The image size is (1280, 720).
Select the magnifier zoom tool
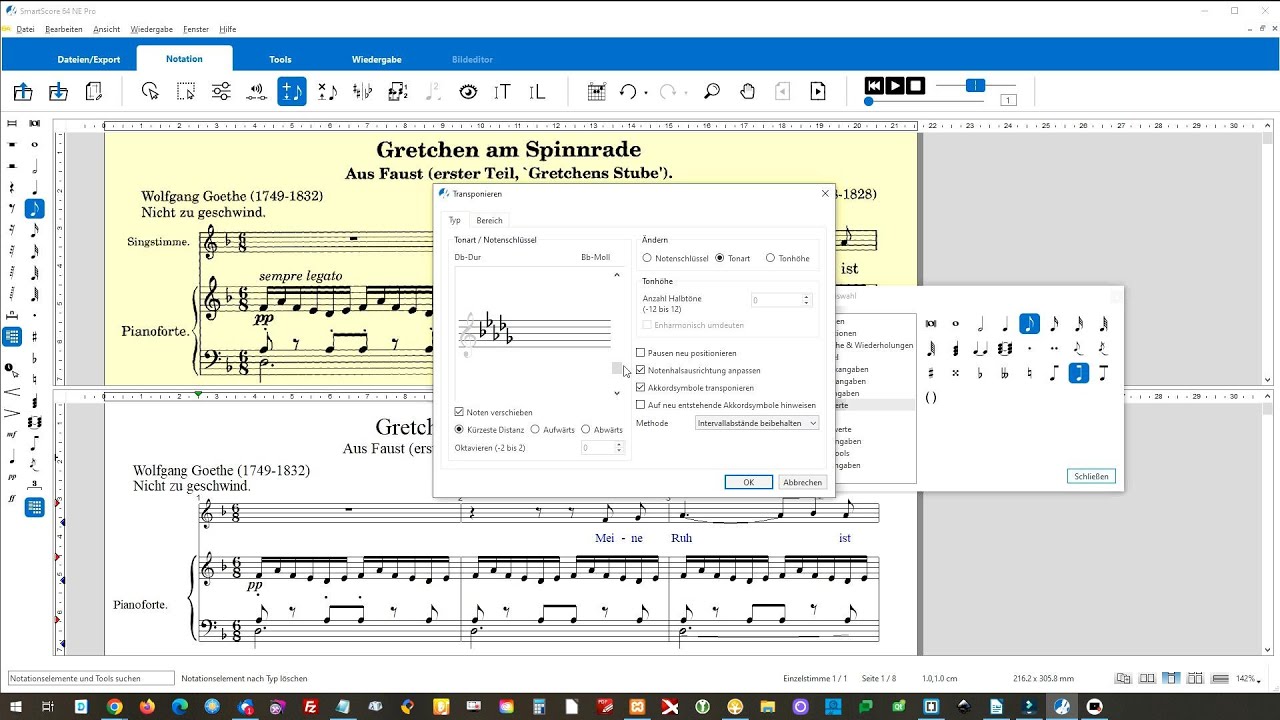point(712,92)
